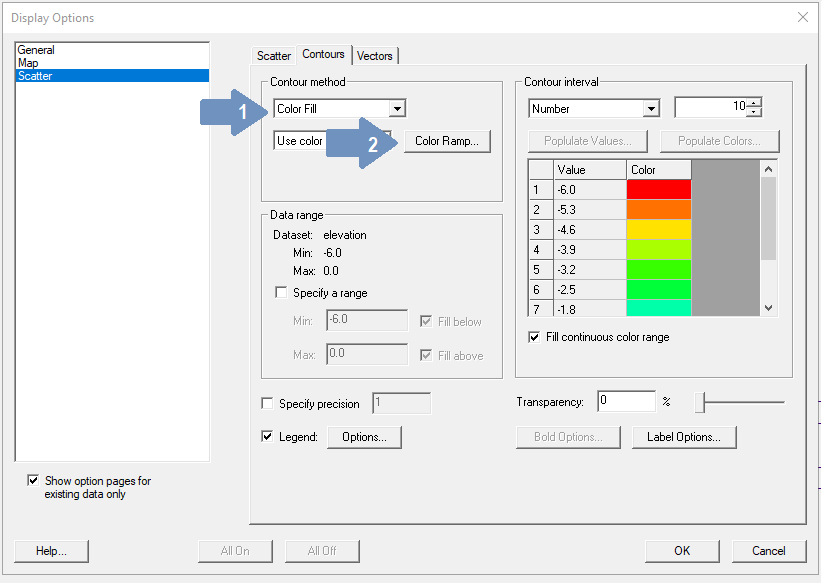Click the contour table scrollbar thumb
This screenshot has height=583, width=822.
[769, 219]
